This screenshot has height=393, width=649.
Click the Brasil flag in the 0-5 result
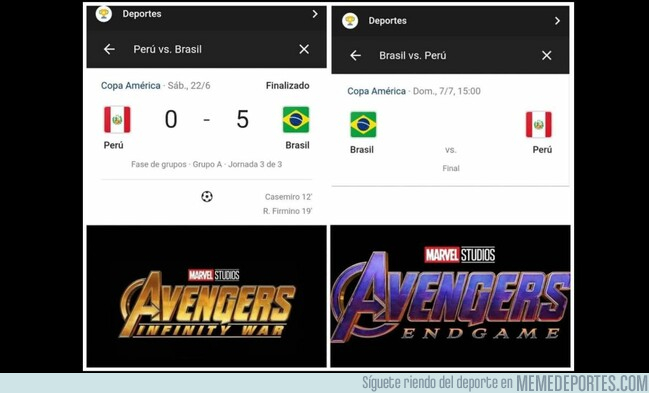(296, 120)
